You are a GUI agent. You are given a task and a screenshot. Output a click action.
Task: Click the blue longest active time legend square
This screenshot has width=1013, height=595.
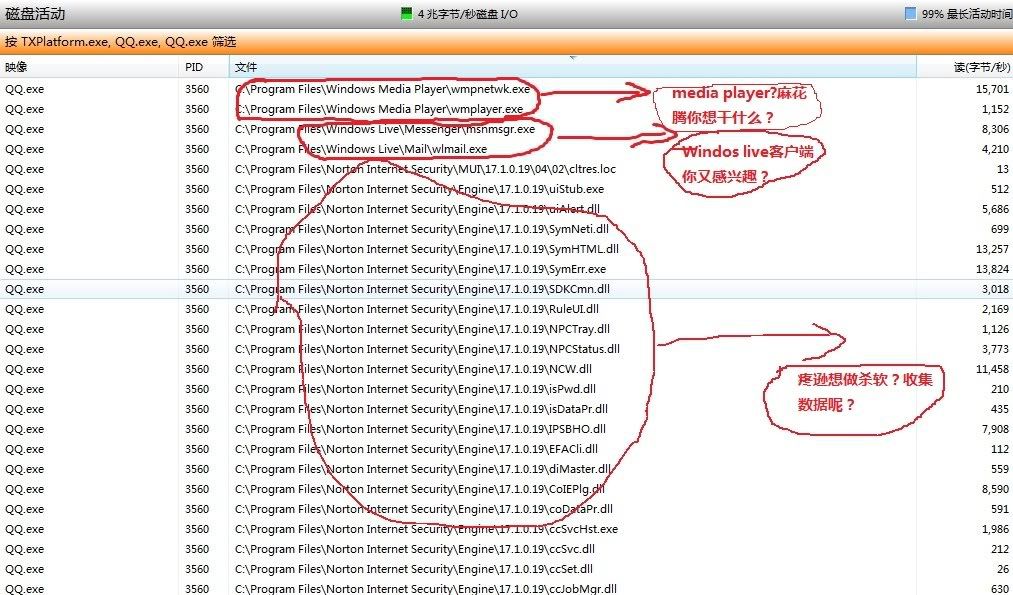tap(910, 14)
